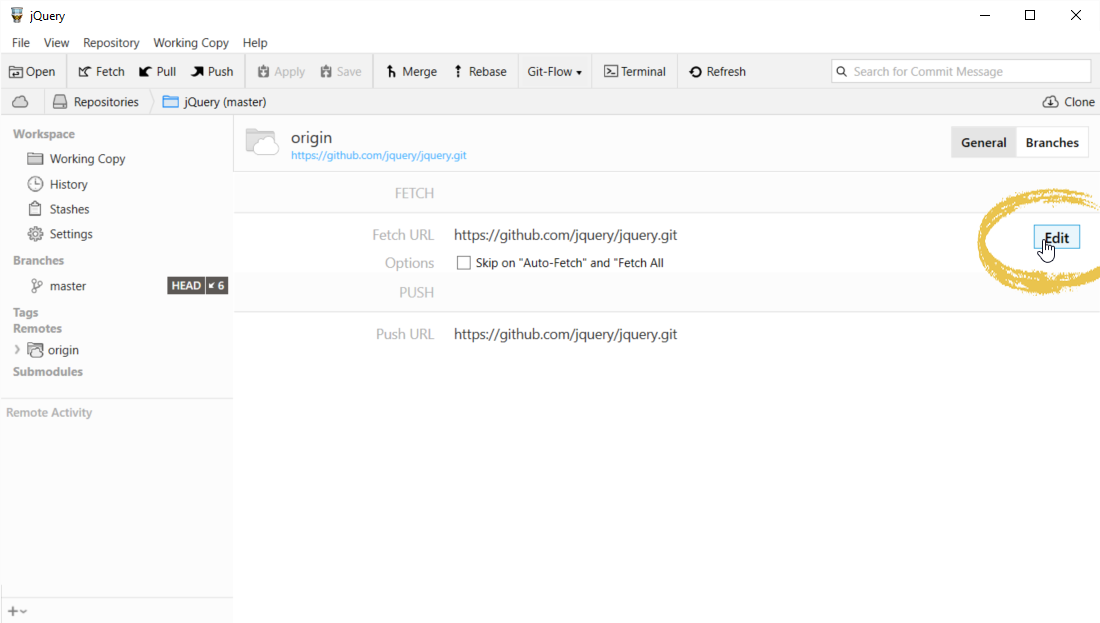
Task: Click the Fetch toolbar icon
Action: click(85, 72)
